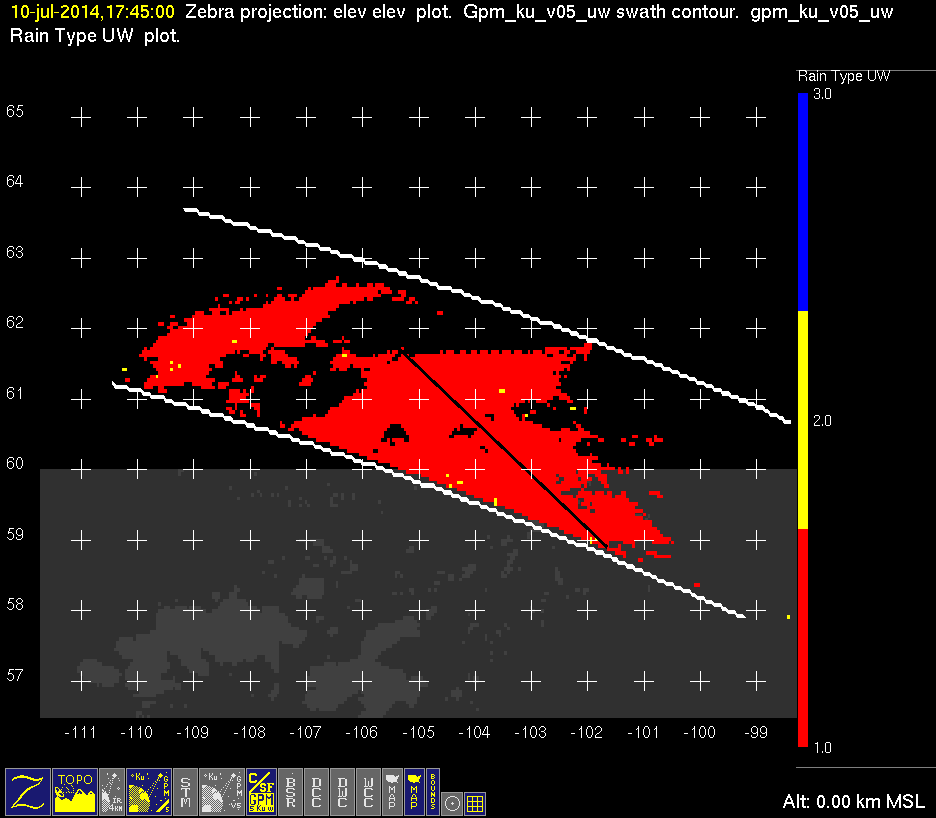Click the circle range-ring icon
Screen dimensions: 936x818
click(x=453, y=802)
